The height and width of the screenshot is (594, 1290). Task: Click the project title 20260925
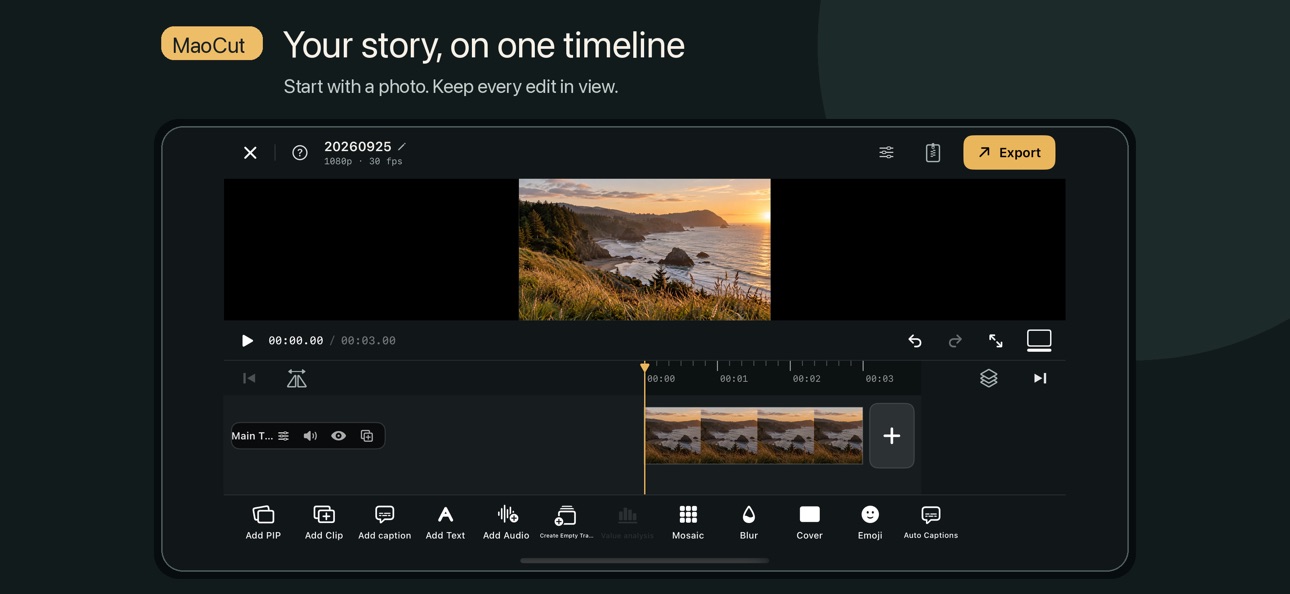click(357, 146)
